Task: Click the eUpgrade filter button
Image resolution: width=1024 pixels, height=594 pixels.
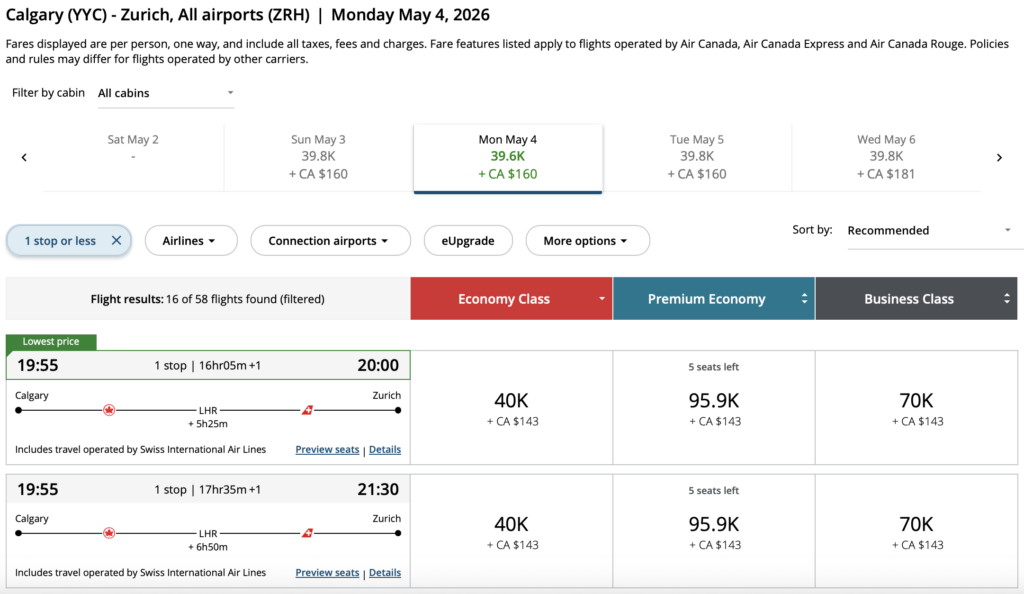Action: (468, 241)
